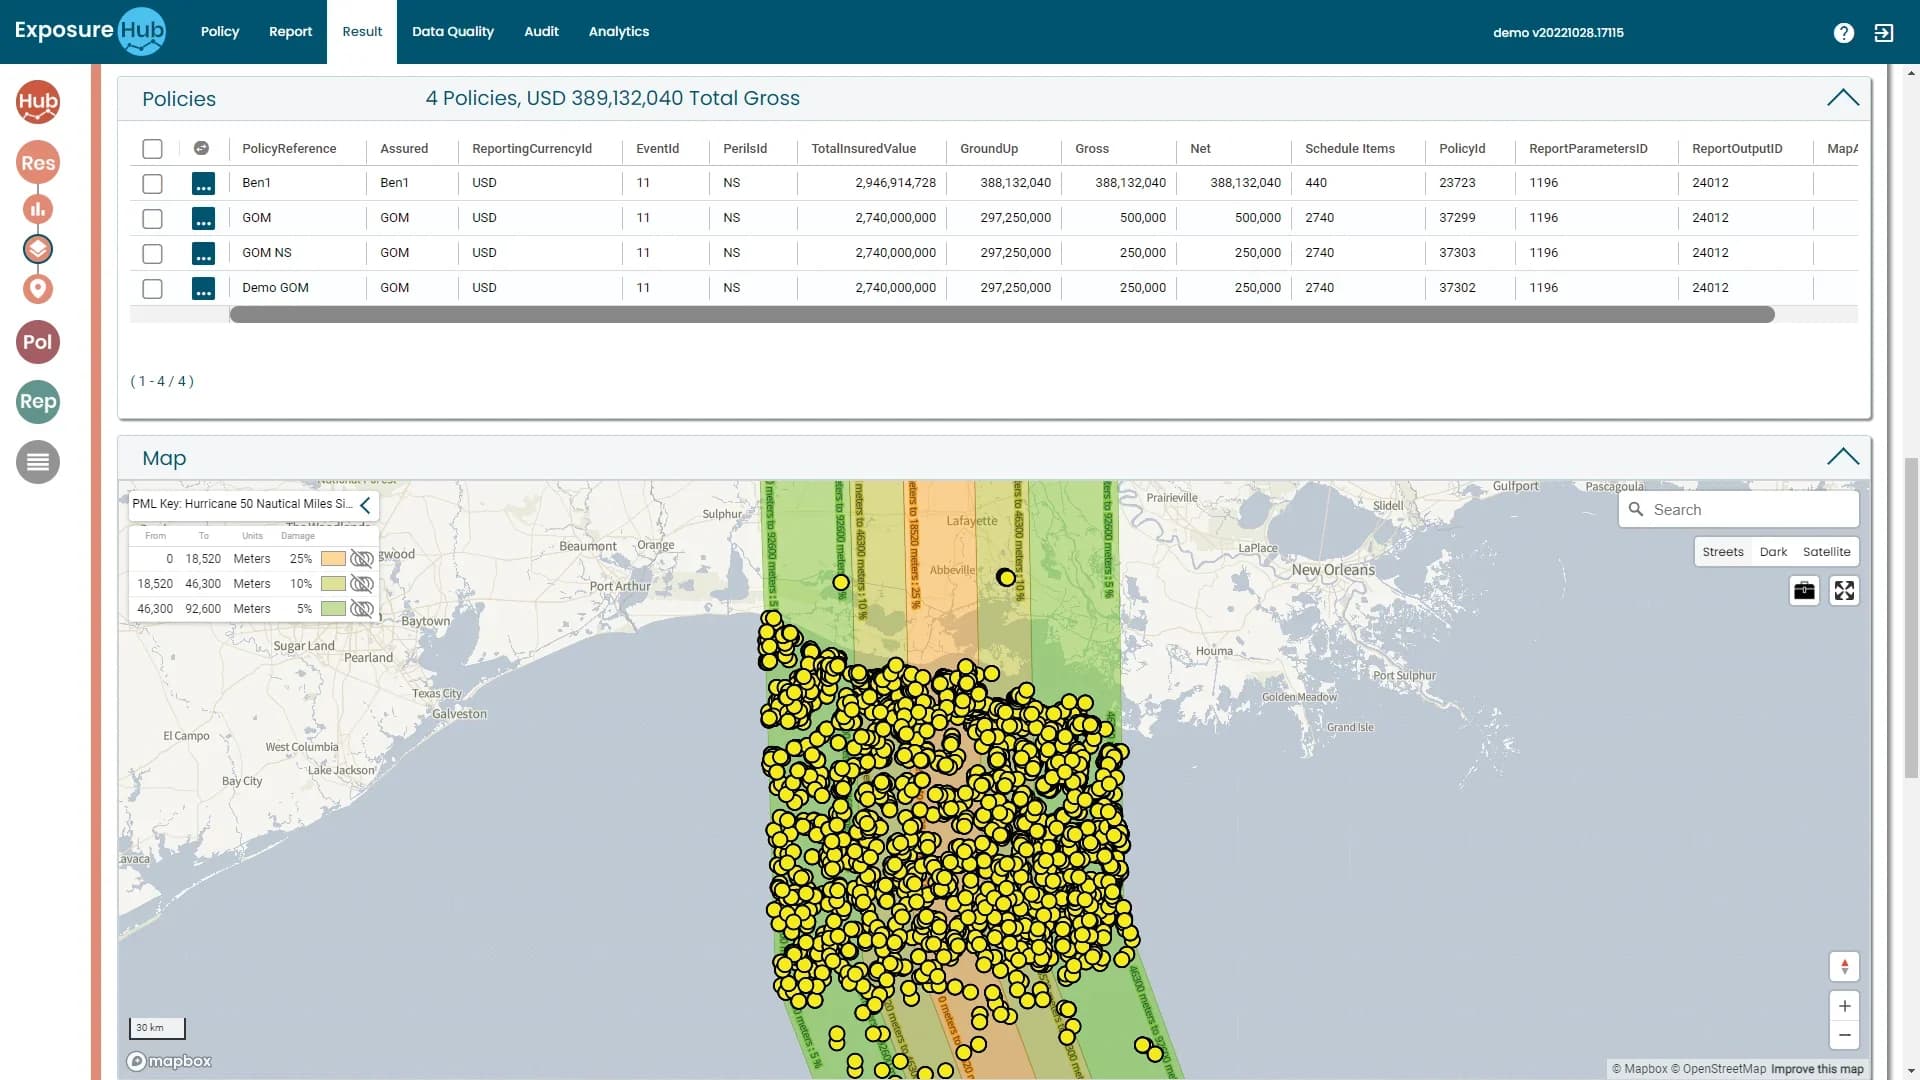Click the page vertical scrollbar thumb
Viewport: 1920px width, 1080px height.
(1911, 617)
